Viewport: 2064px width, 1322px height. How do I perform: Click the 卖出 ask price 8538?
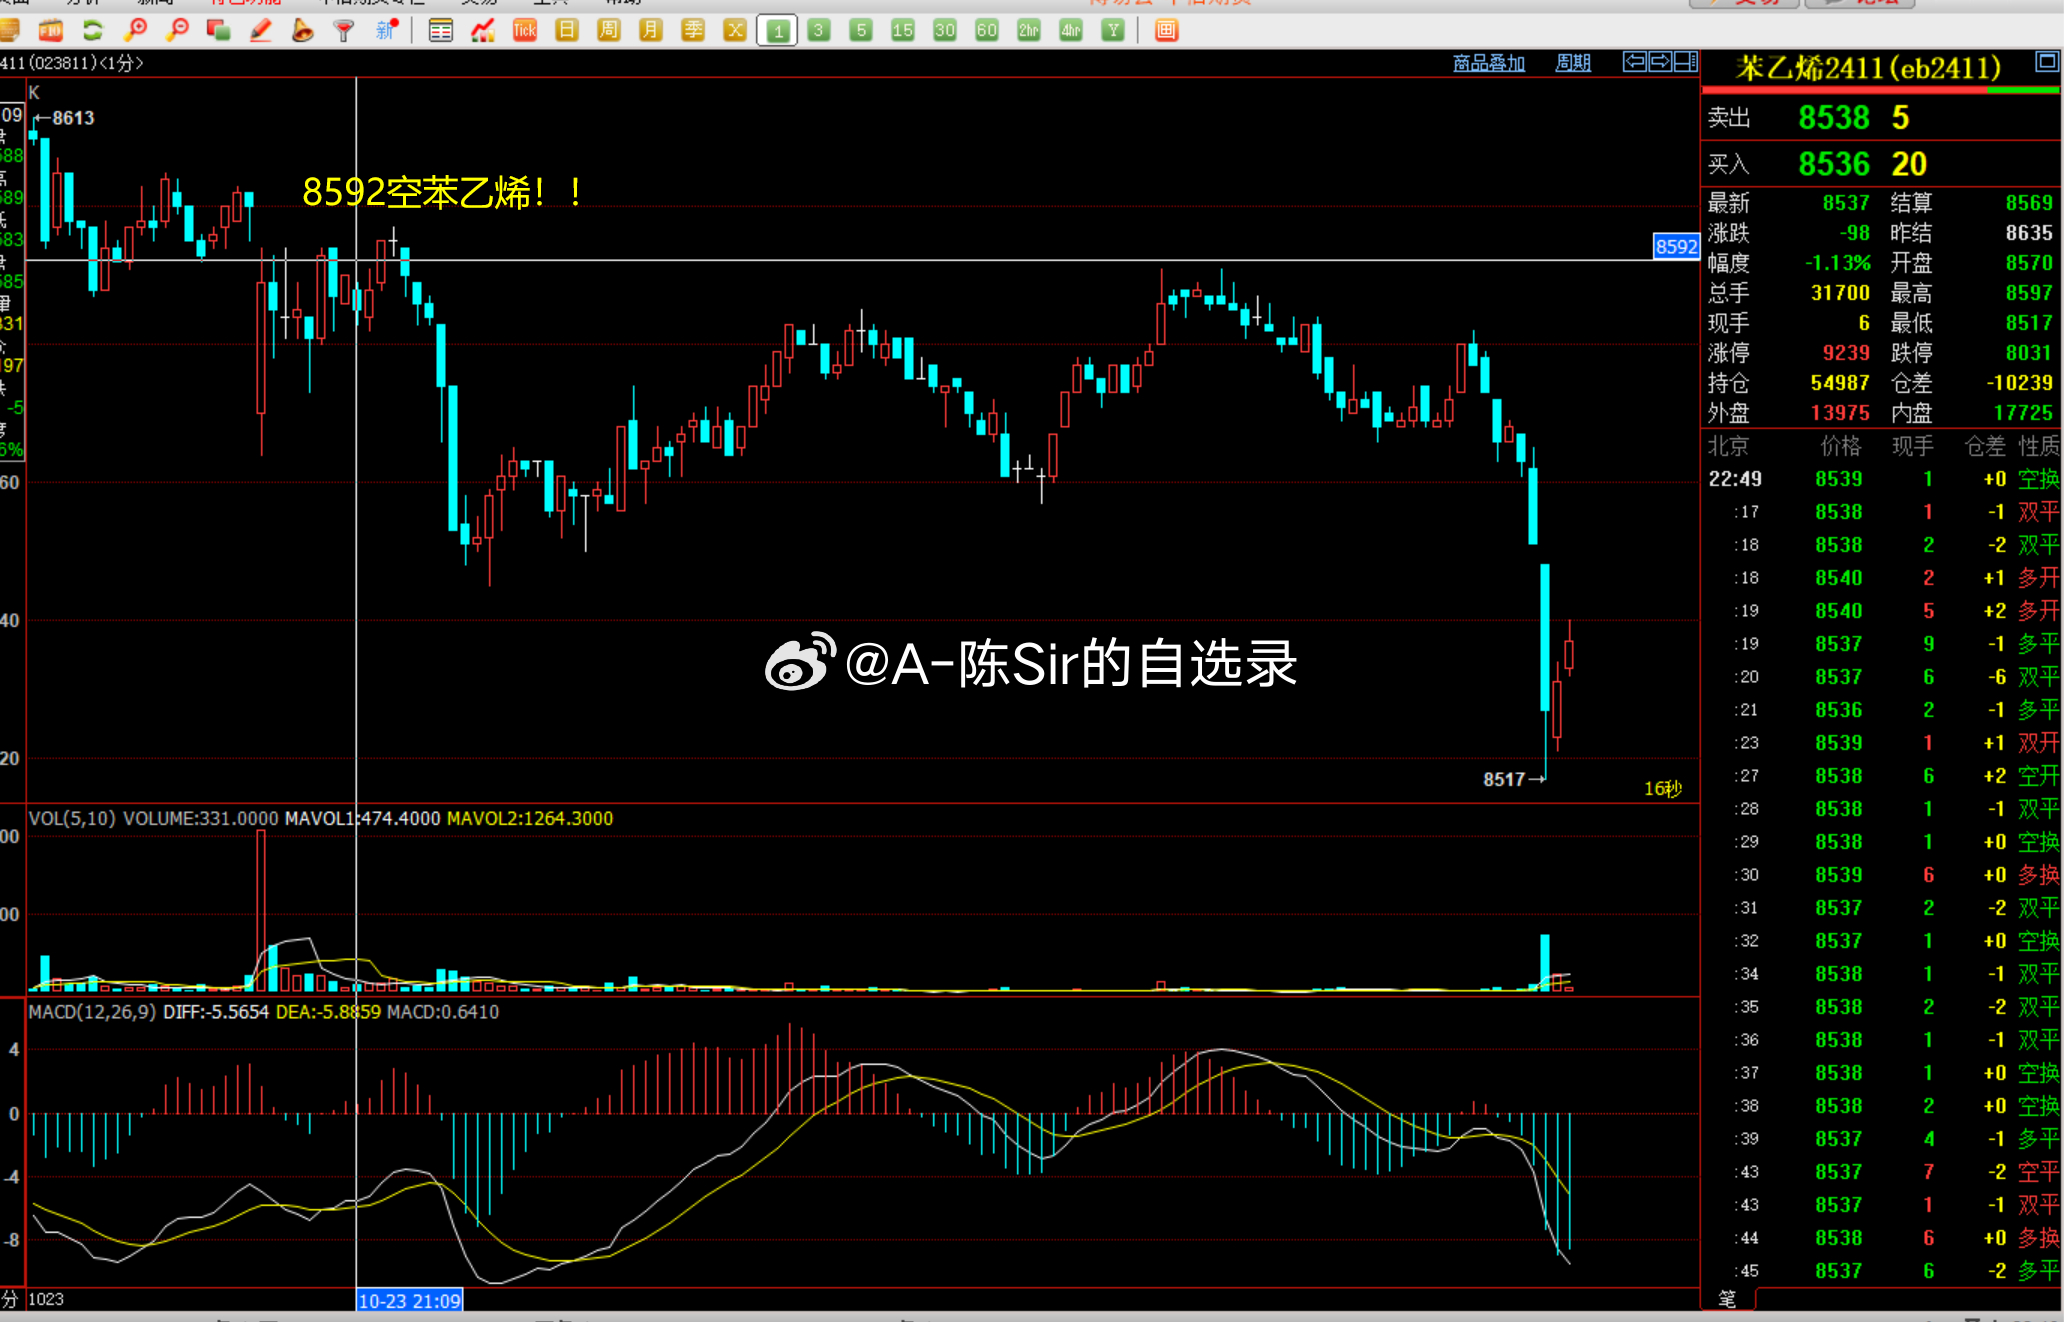(1834, 118)
